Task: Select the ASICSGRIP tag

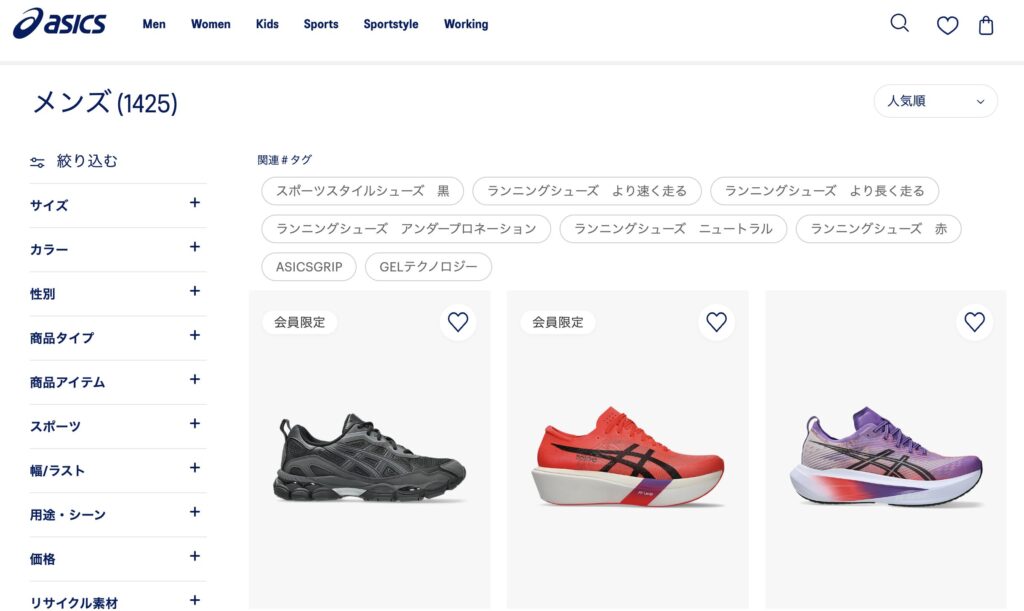Action: 309,267
